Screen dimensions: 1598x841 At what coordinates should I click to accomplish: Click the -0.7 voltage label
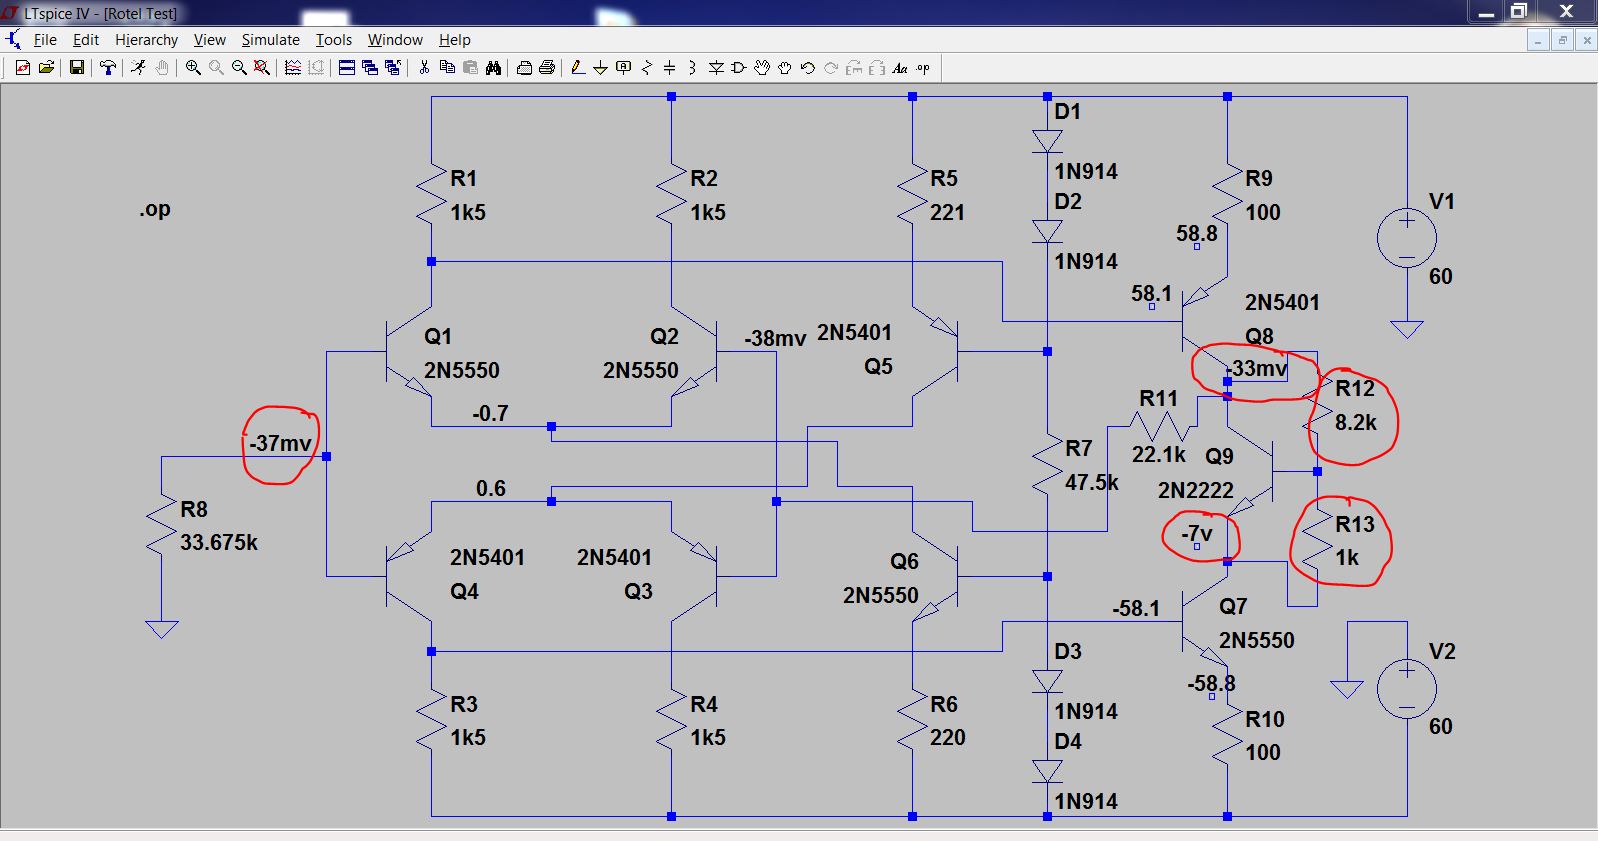[490, 413]
